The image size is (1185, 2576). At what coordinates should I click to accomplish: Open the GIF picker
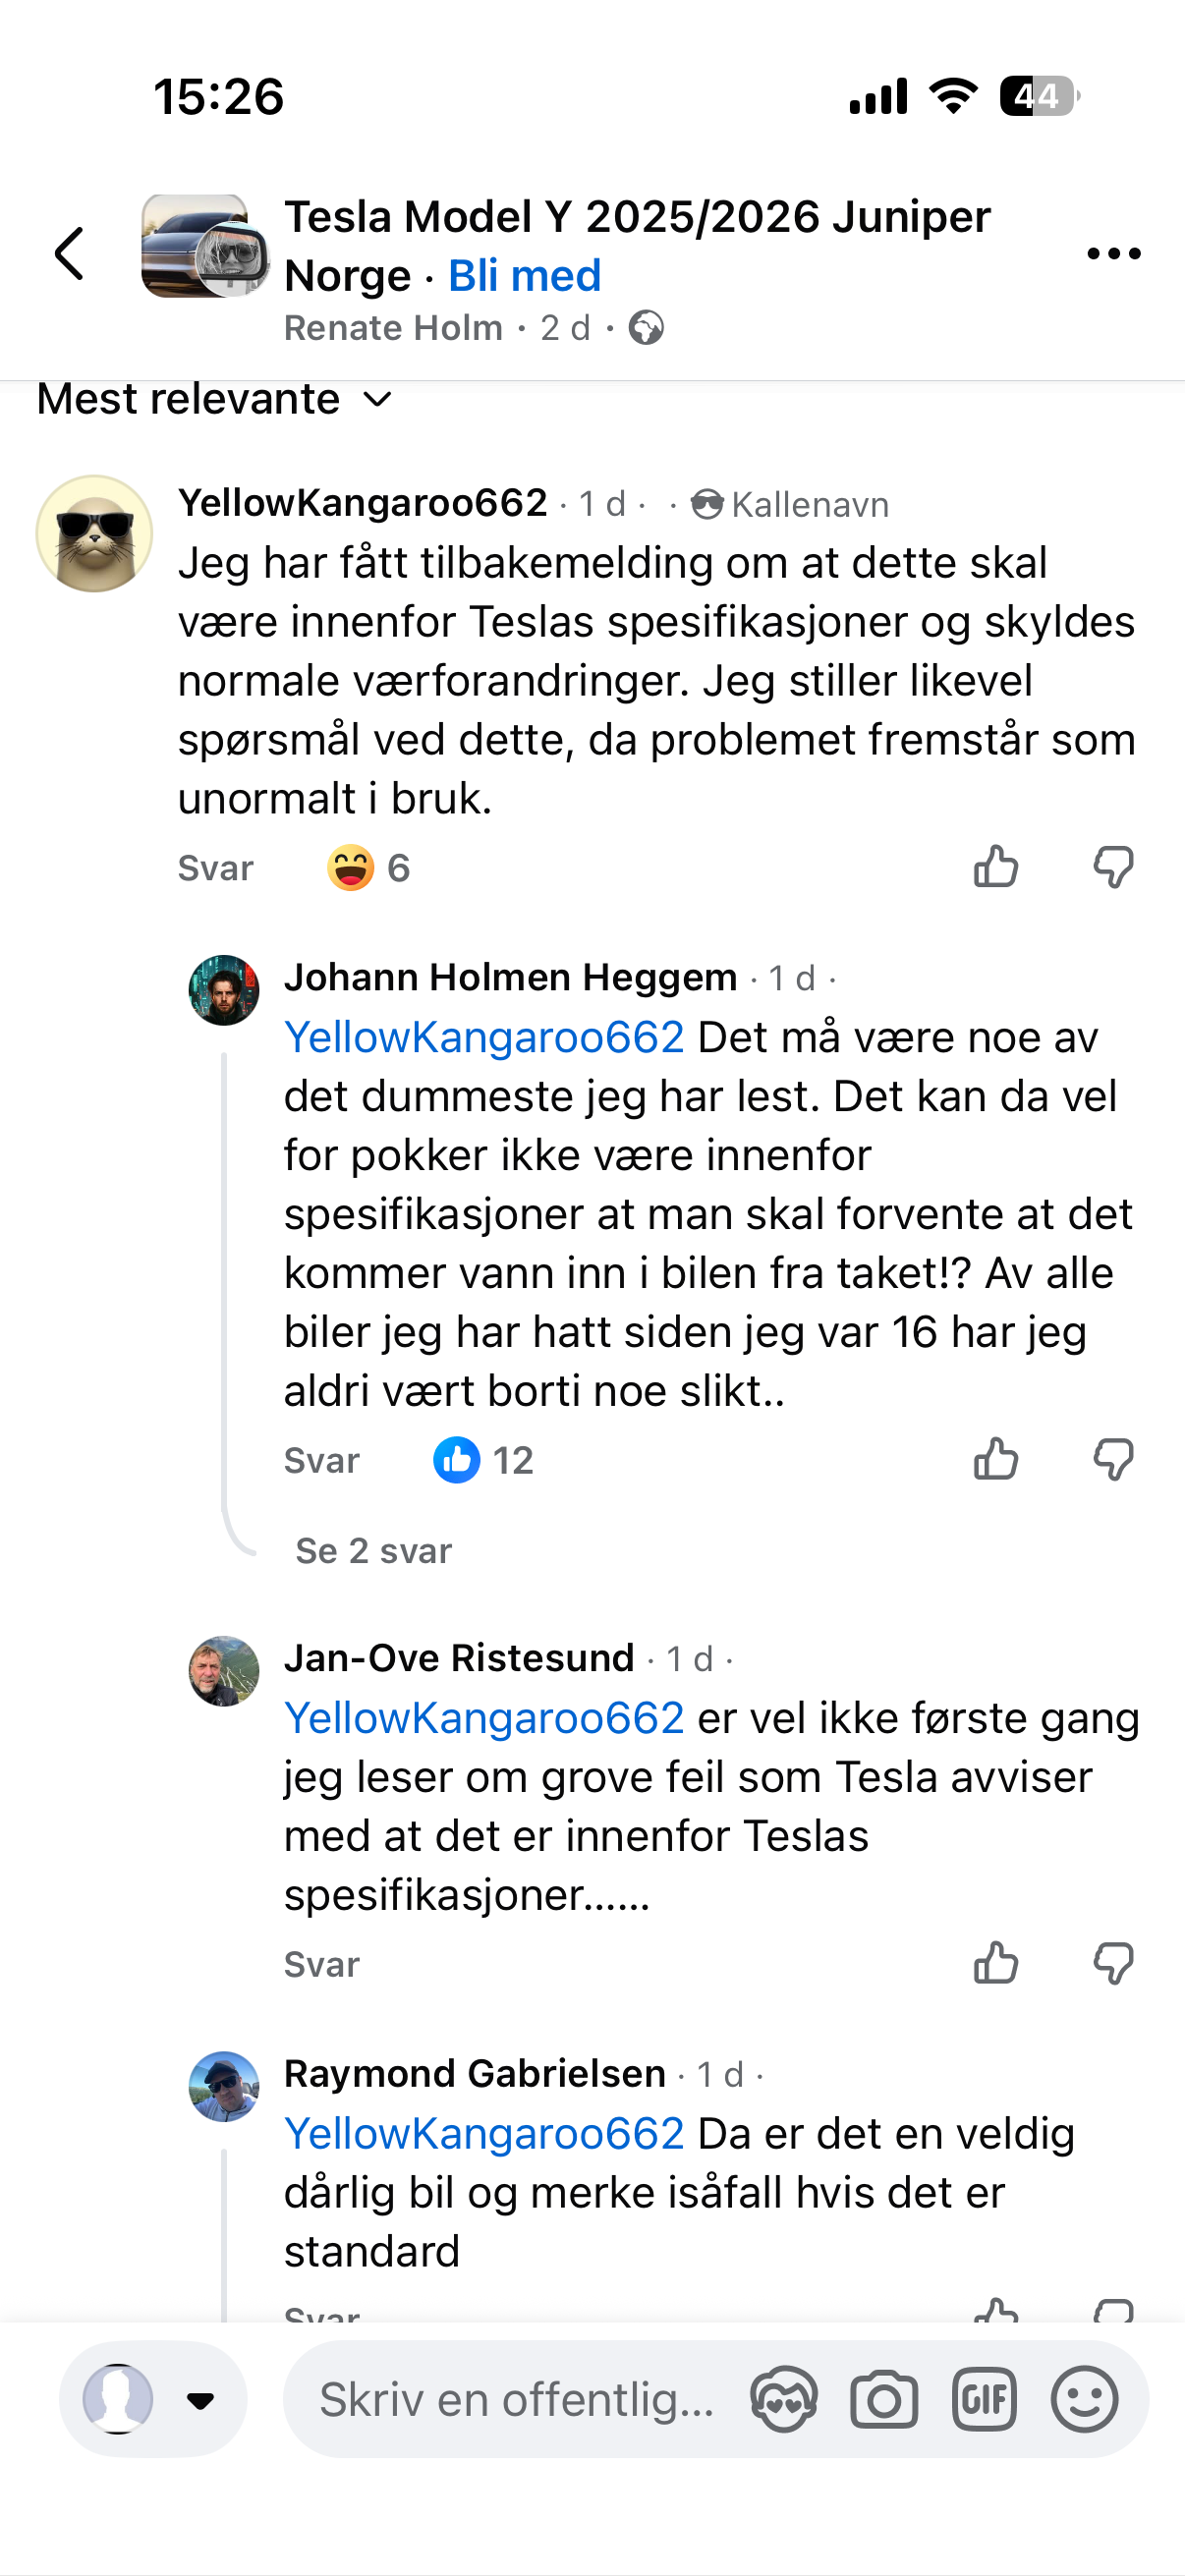[984, 2400]
